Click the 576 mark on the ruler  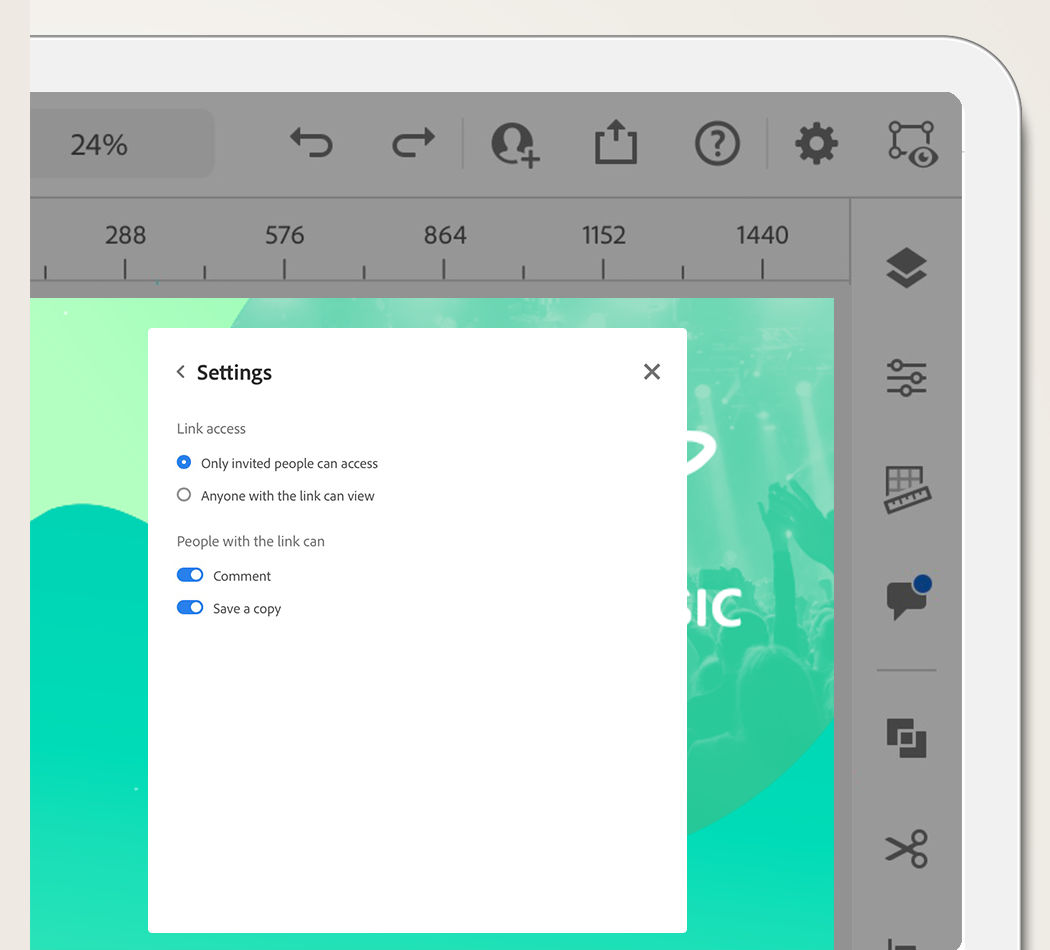pos(284,235)
